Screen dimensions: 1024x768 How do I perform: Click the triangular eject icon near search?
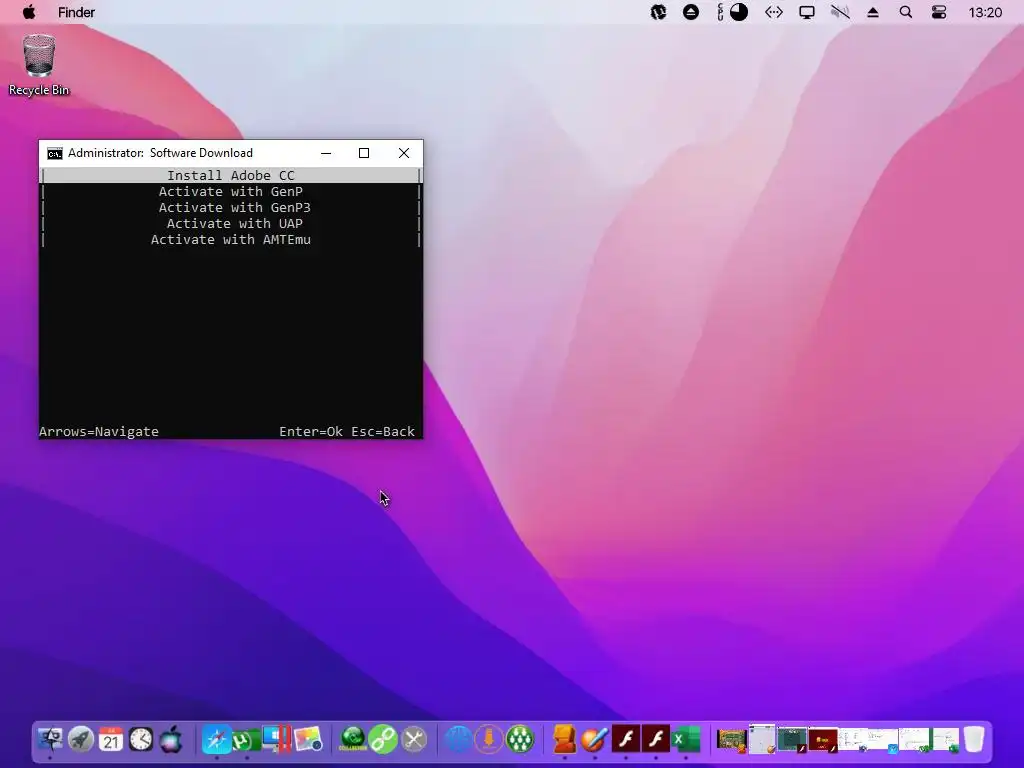click(x=872, y=12)
